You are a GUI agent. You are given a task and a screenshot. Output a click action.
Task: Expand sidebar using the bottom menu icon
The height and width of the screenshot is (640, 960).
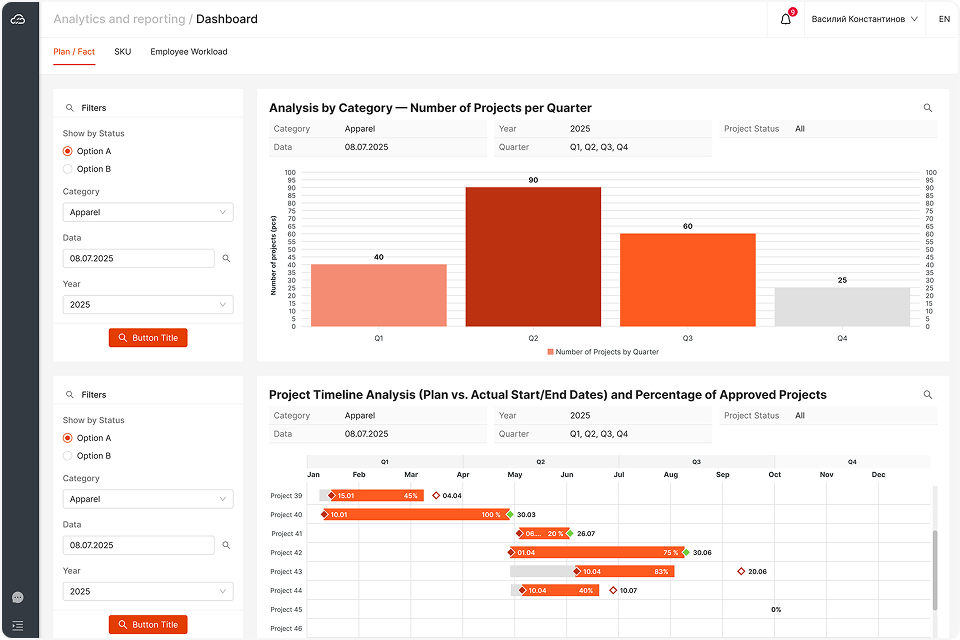(18, 625)
